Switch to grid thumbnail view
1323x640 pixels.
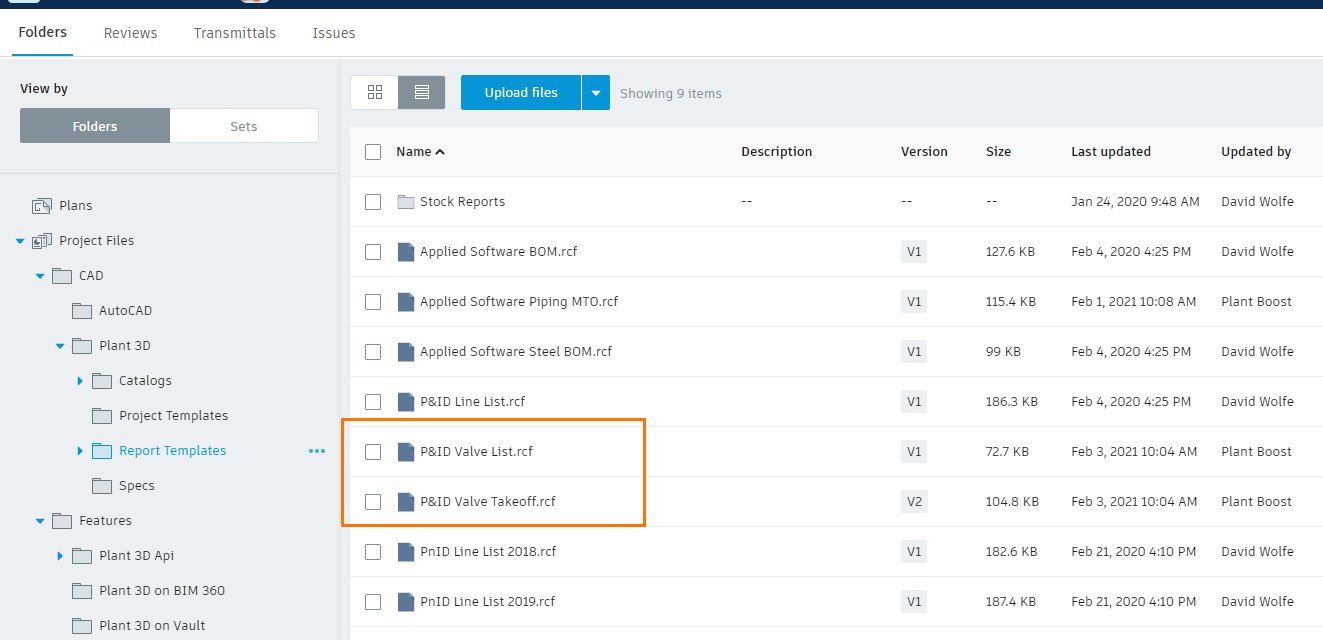point(375,92)
